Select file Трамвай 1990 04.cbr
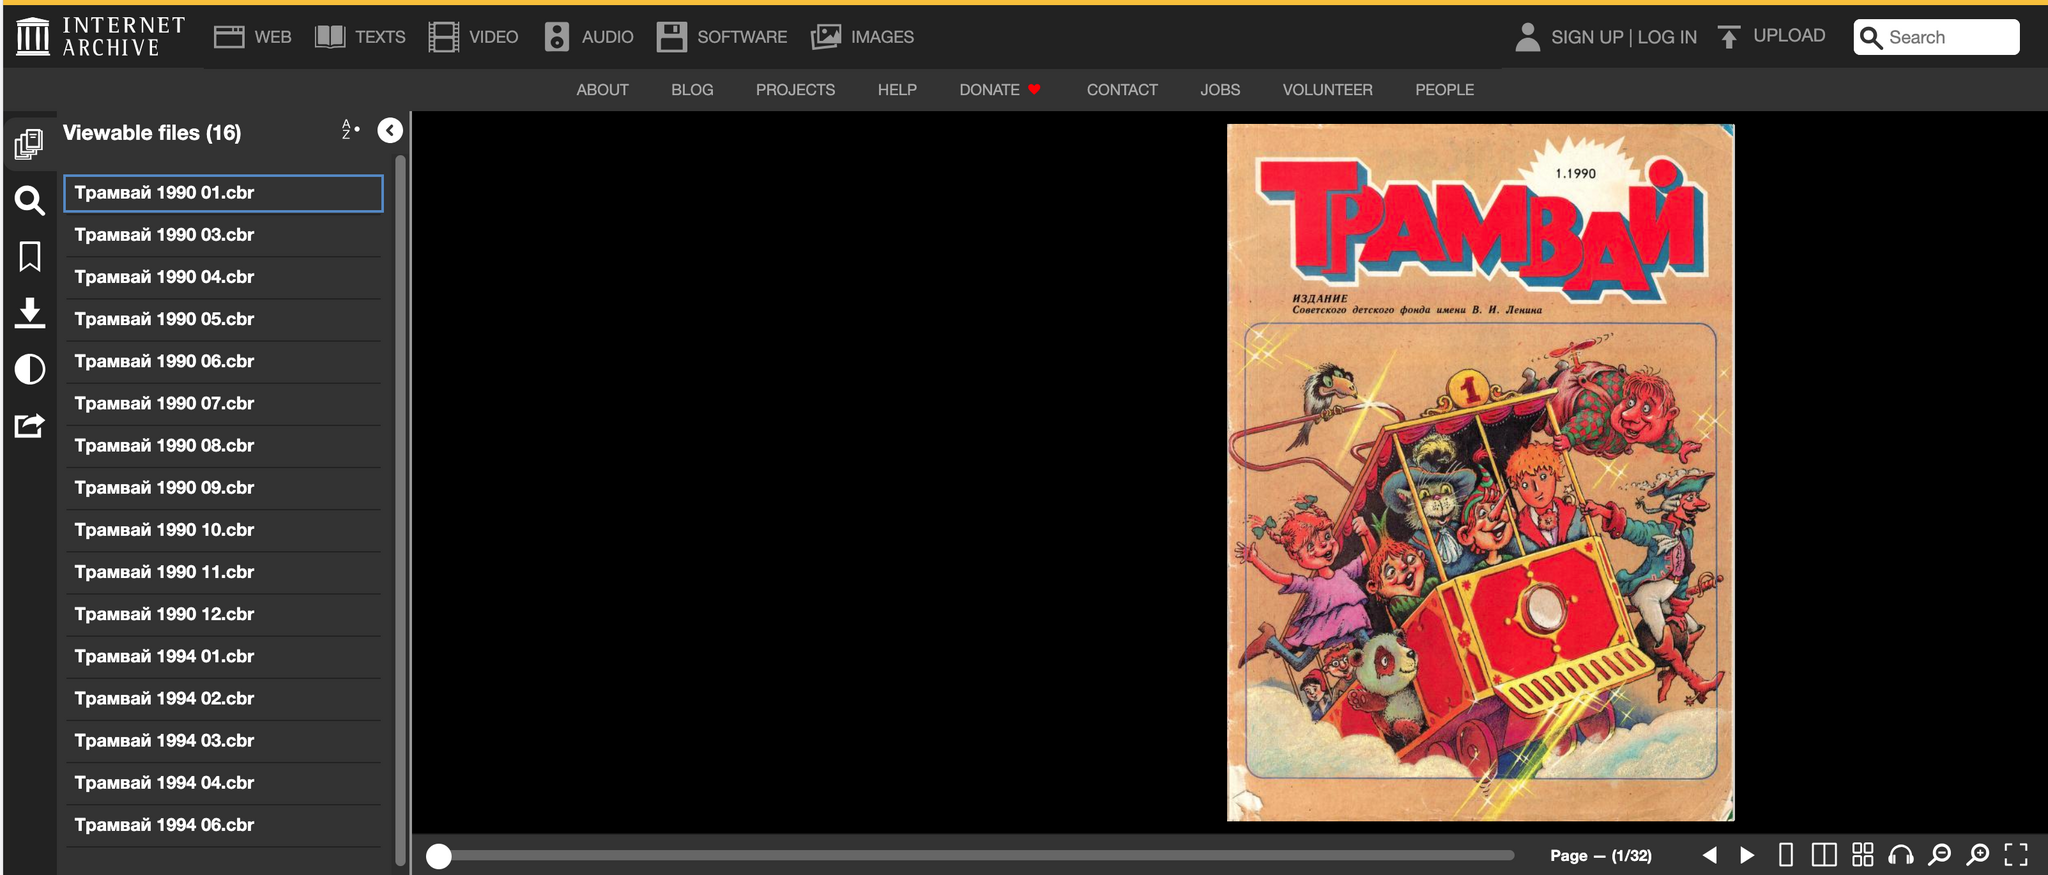Image resolution: width=2048 pixels, height=875 pixels. 223,277
